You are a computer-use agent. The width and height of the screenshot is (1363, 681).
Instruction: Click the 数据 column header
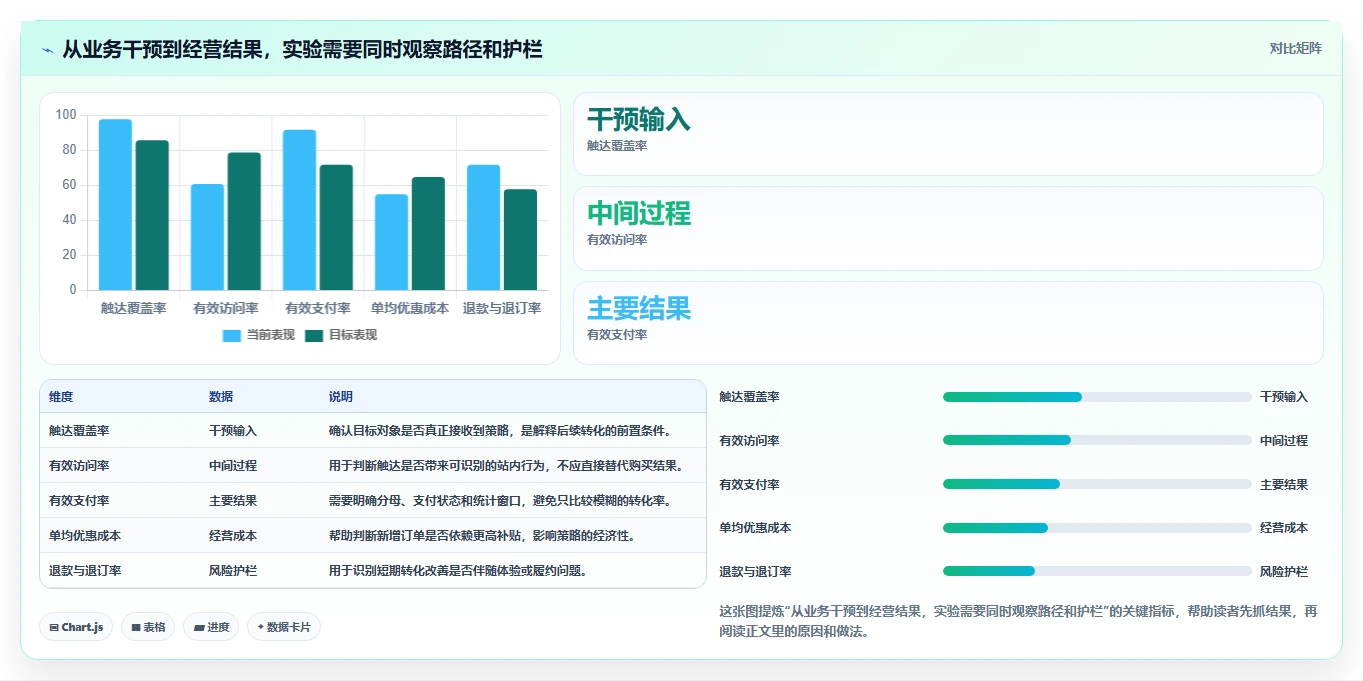point(221,397)
